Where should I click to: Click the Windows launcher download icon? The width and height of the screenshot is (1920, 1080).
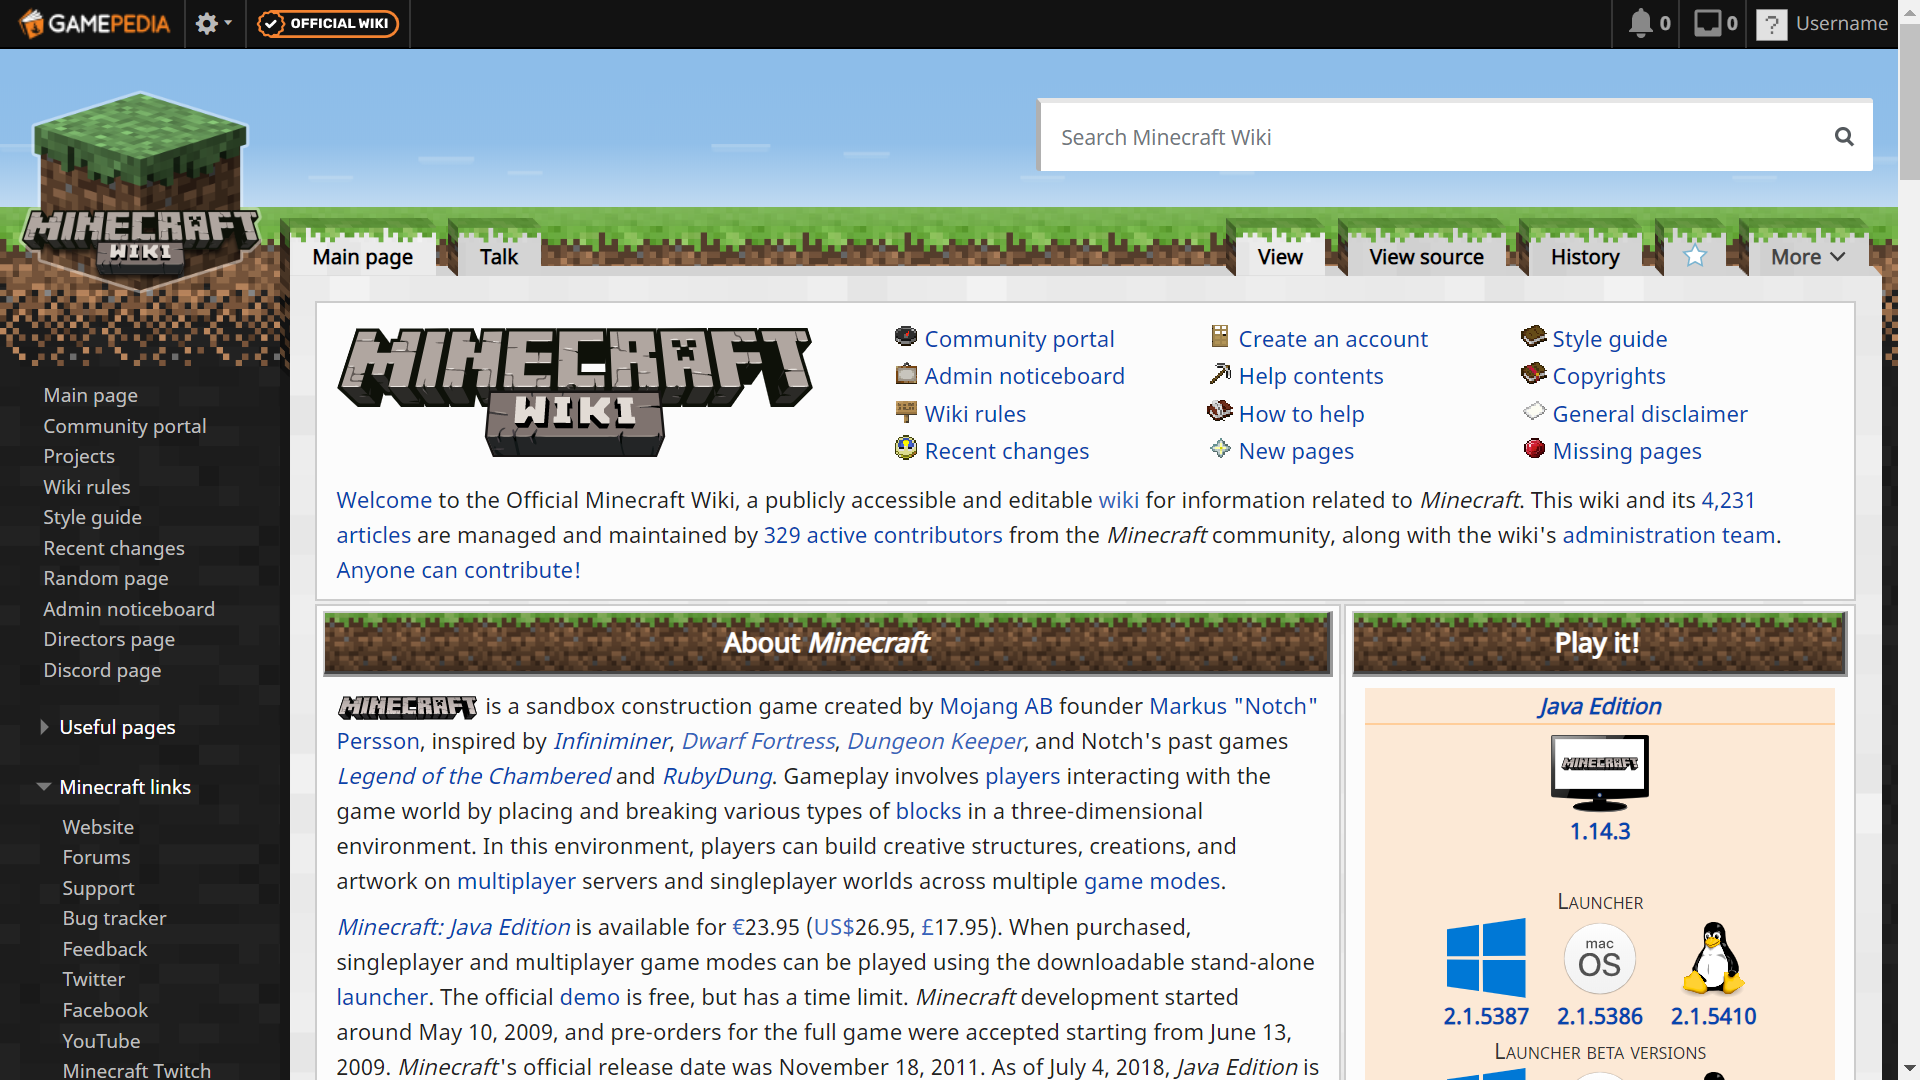[x=1486, y=957]
